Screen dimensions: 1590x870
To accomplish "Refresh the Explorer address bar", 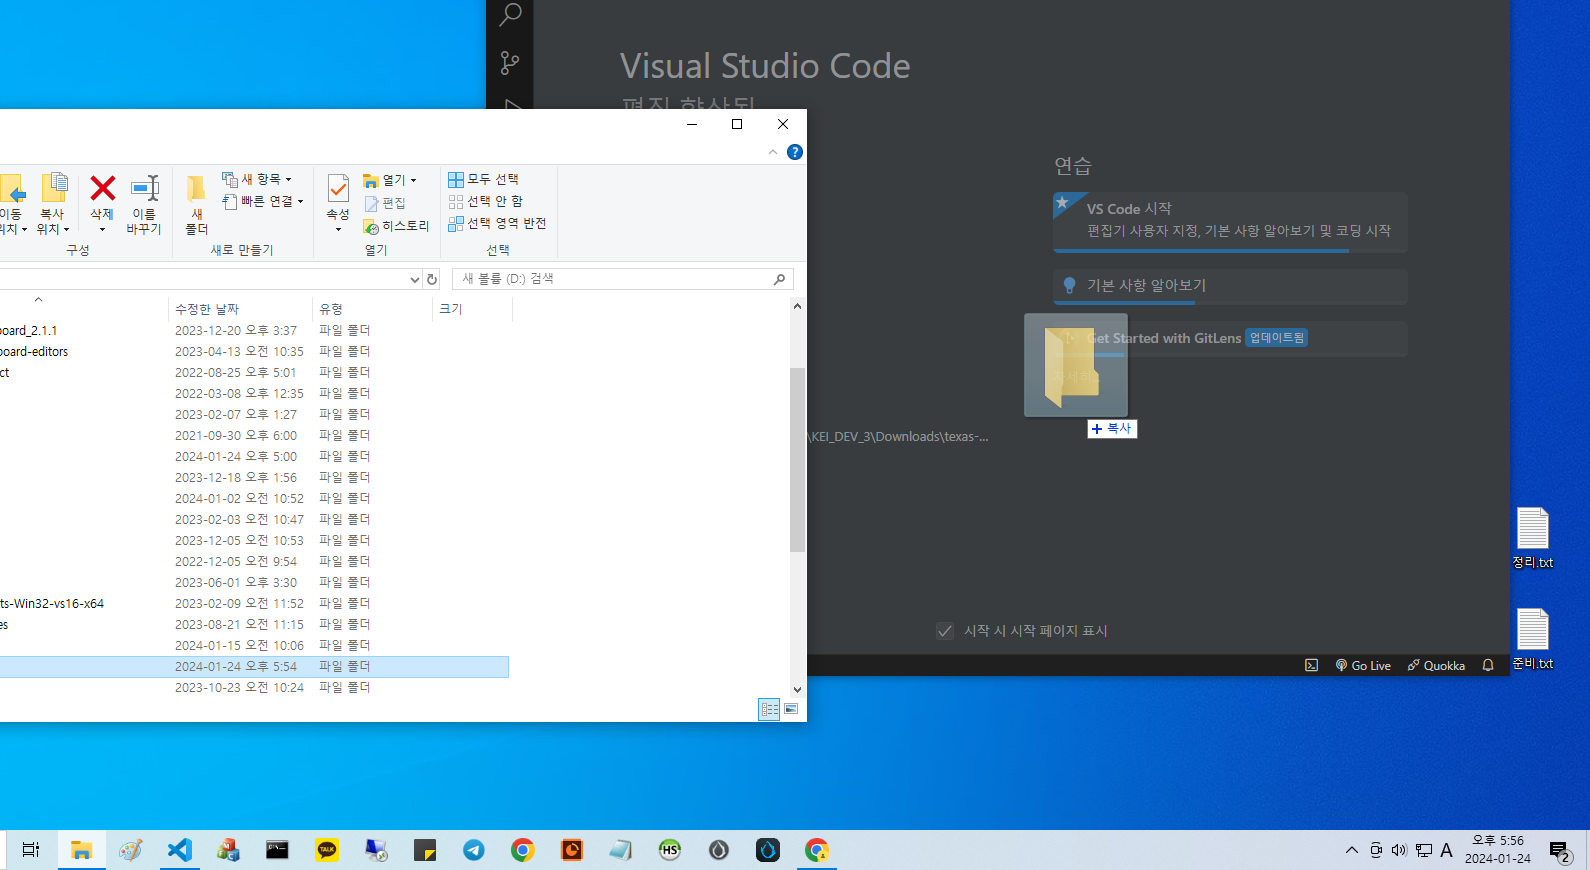I will click(x=432, y=279).
